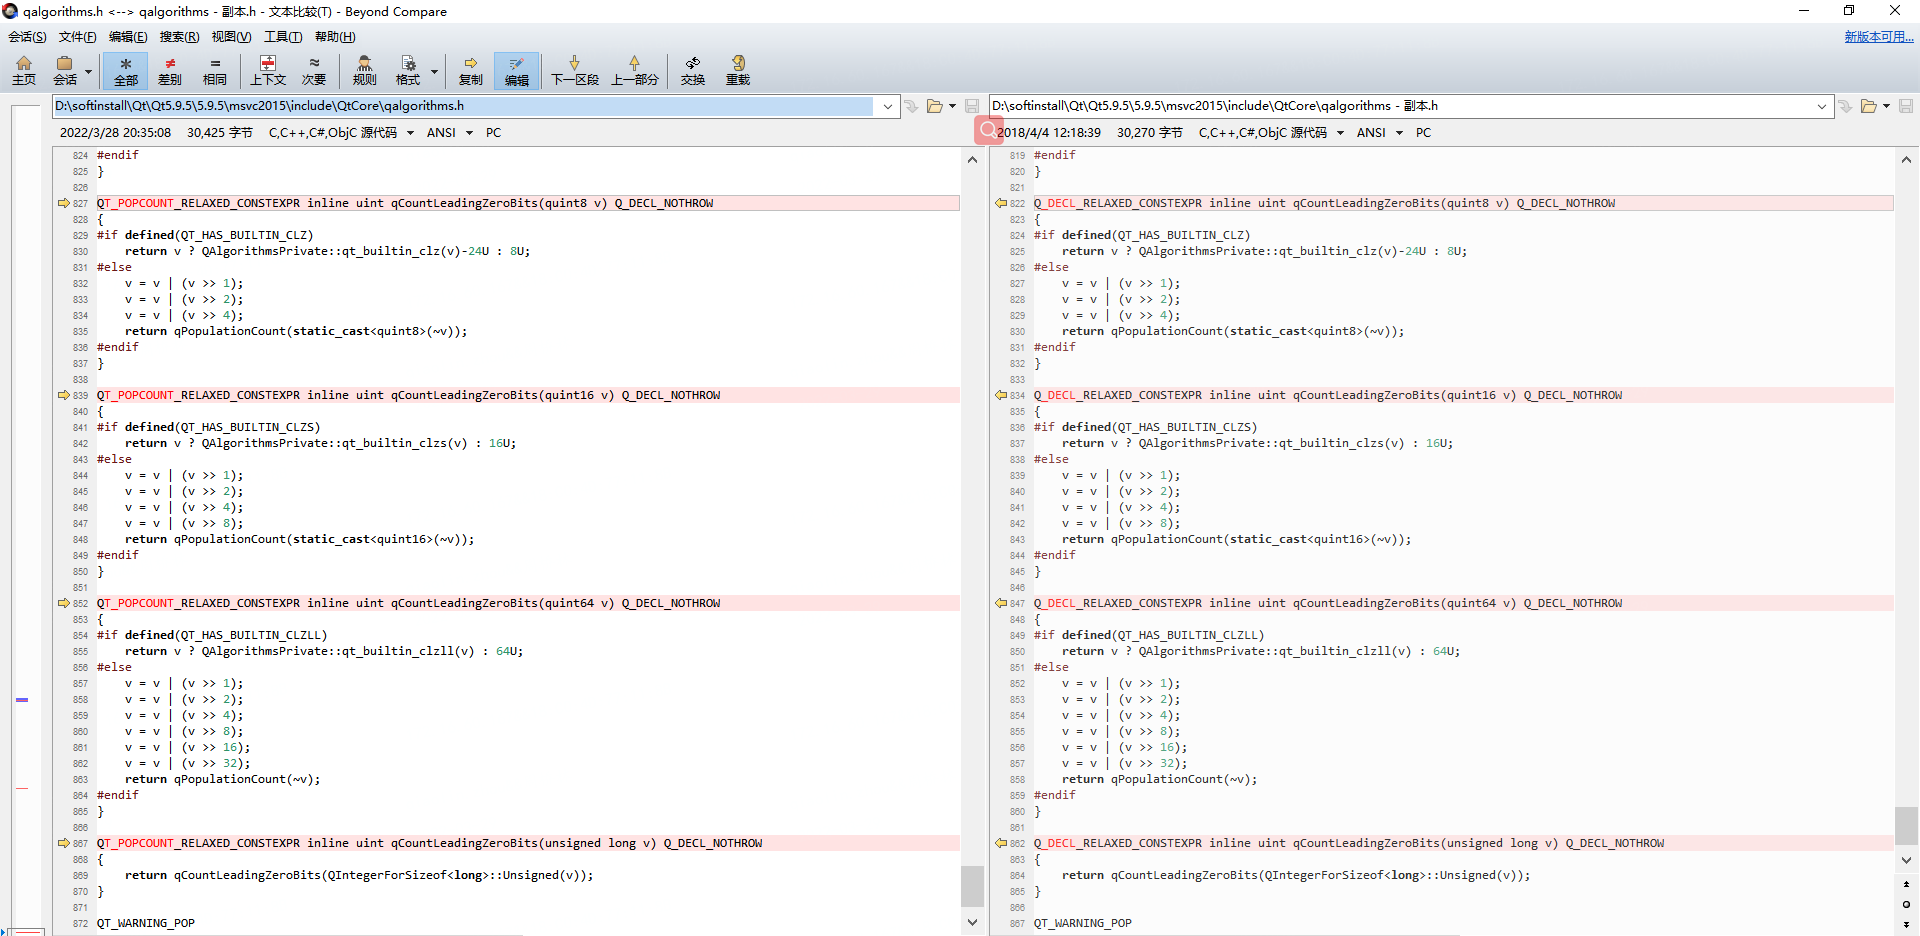Copy selected section using the 复制 tool
Viewport: 1920px width, 936px height.
[x=470, y=70]
